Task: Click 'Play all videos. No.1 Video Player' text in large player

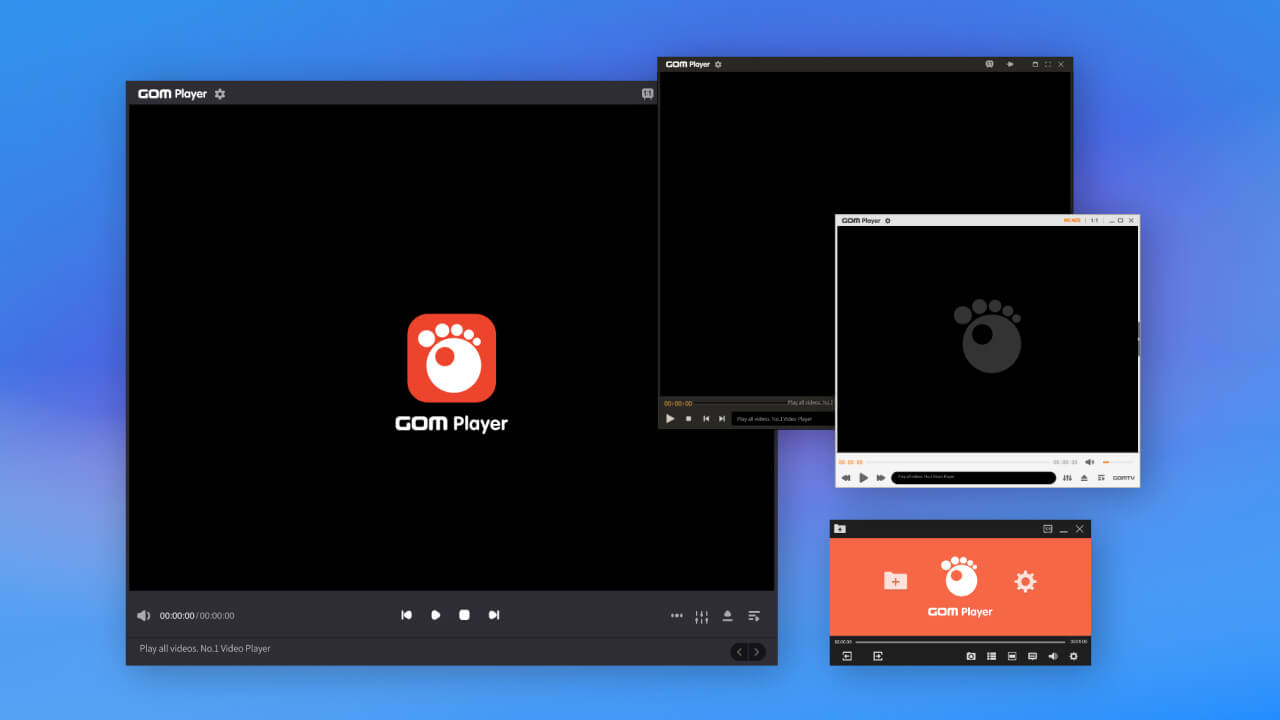Action: click(205, 649)
